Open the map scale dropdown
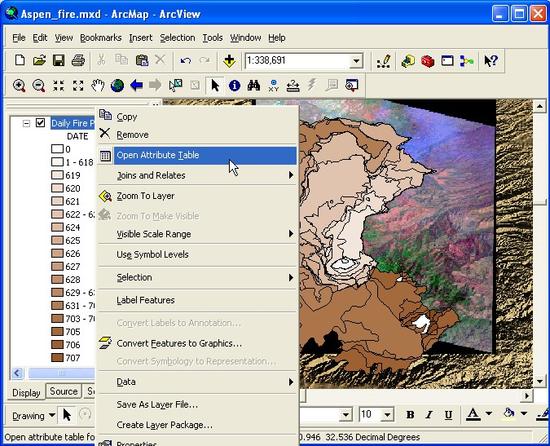Image resolution: width=550 pixels, height=446 pixels. (356, 61)
